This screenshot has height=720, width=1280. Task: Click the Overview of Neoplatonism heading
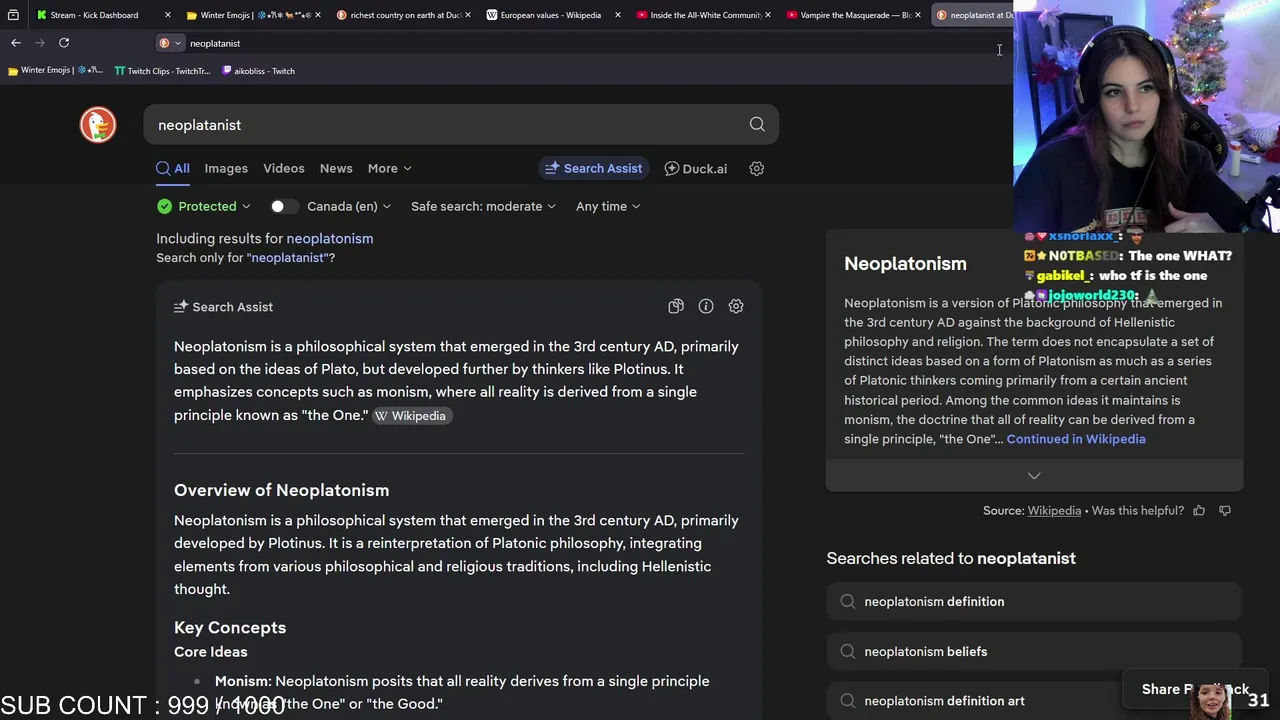pos(281,490)
